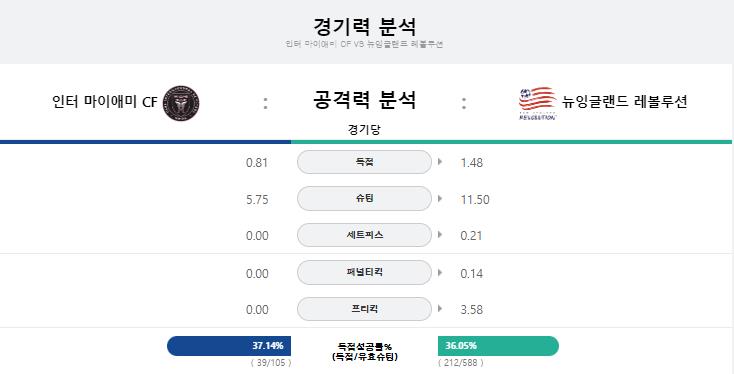Open the 세트피스 stat pill
734x374 pixels.
coord(364,235)
